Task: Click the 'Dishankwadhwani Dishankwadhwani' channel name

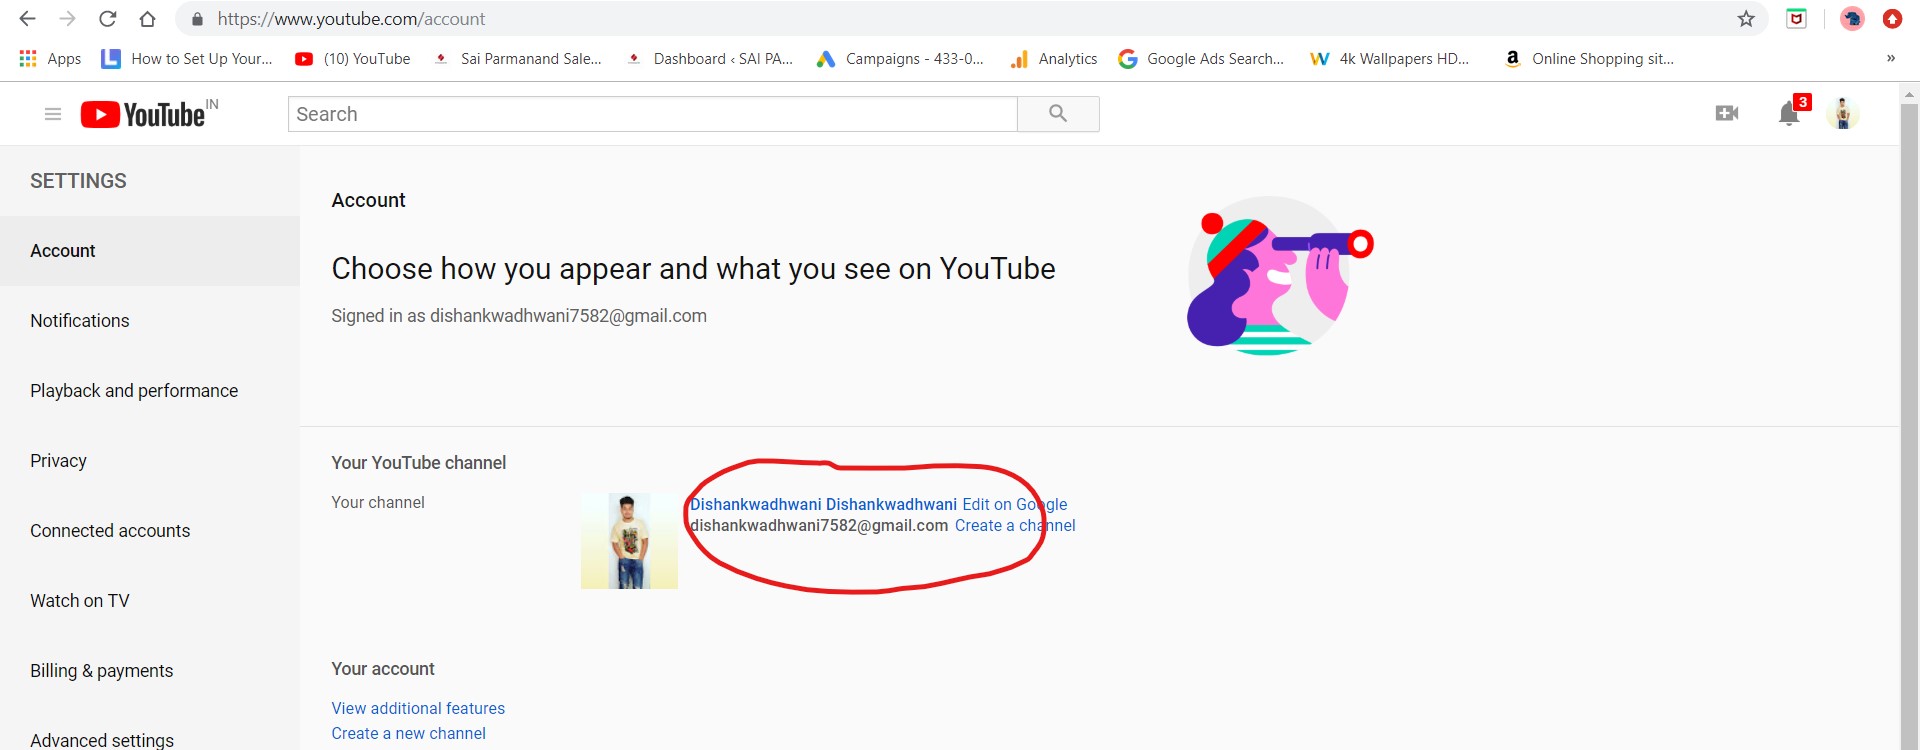Action: click(x=824, y=505)
